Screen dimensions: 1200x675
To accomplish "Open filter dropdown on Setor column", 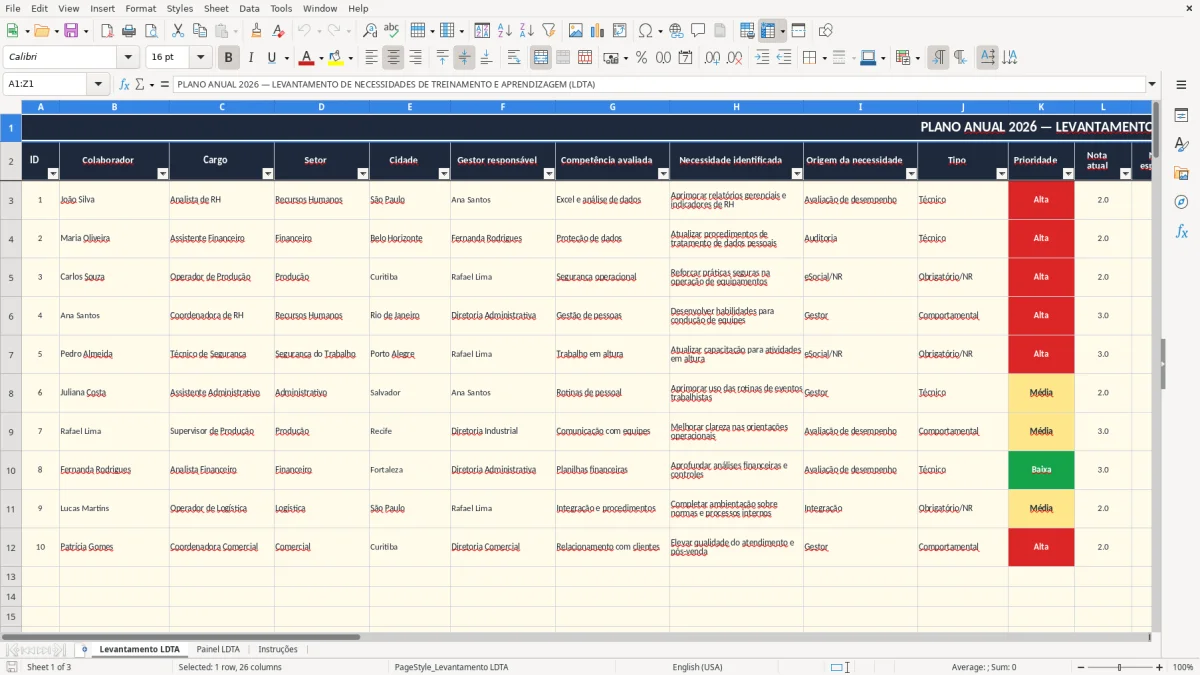I will [363, 174].
